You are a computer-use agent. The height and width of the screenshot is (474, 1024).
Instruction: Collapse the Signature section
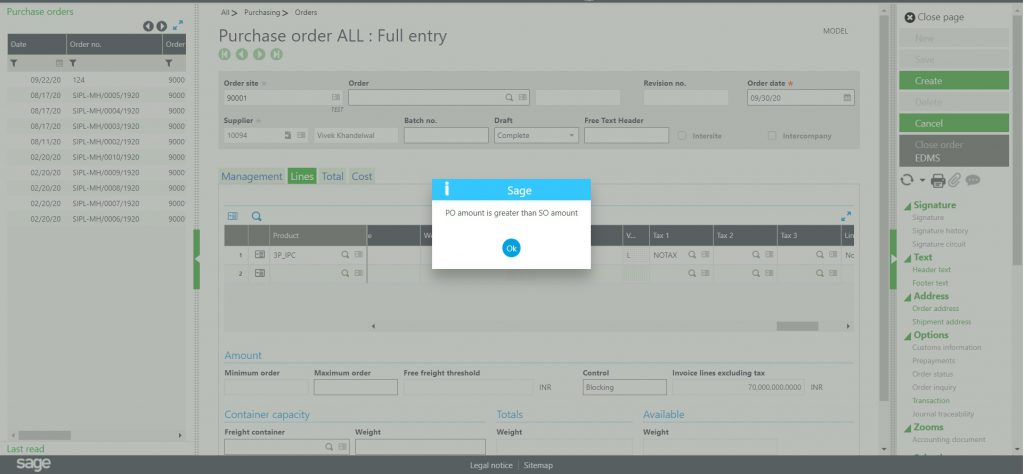908,206
